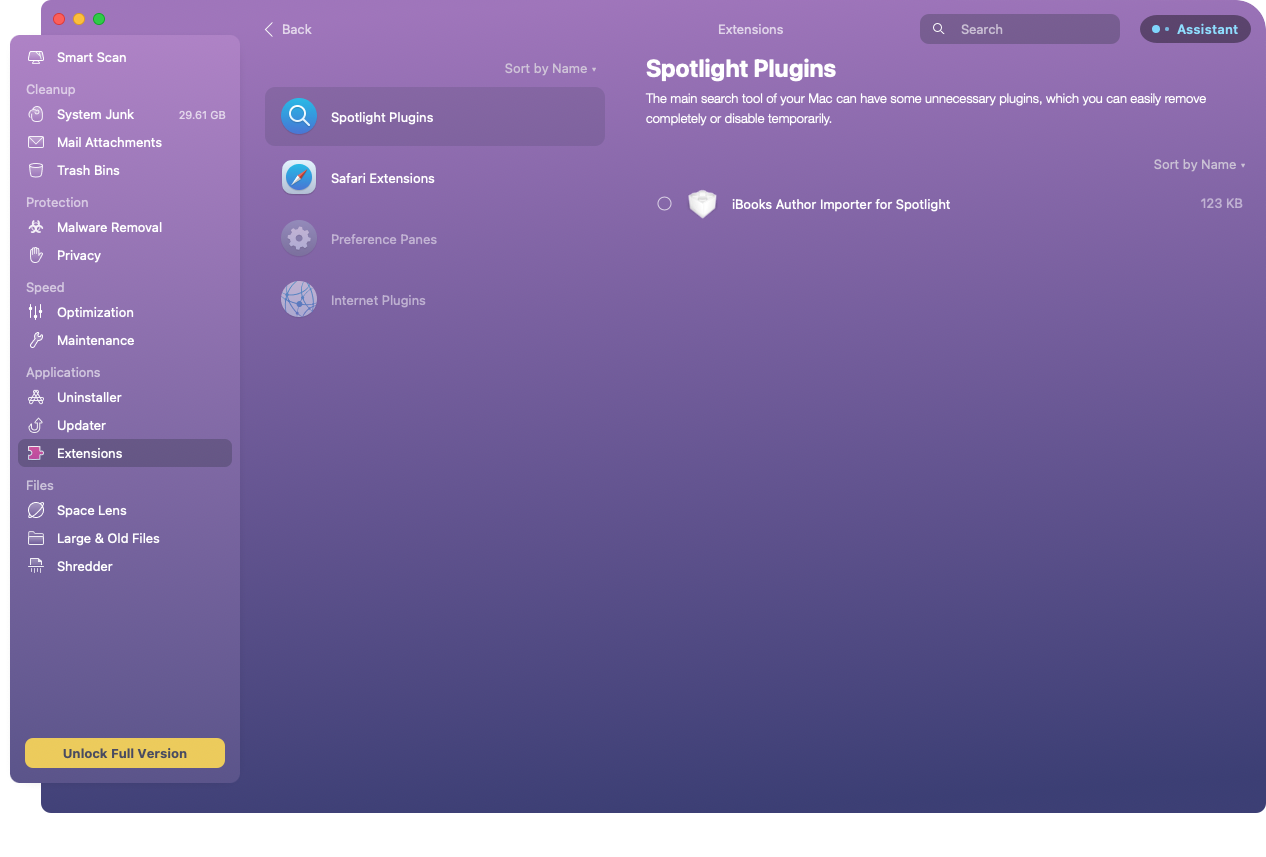
Task: Click the Preference Panes gear icon
Action: 299,239
